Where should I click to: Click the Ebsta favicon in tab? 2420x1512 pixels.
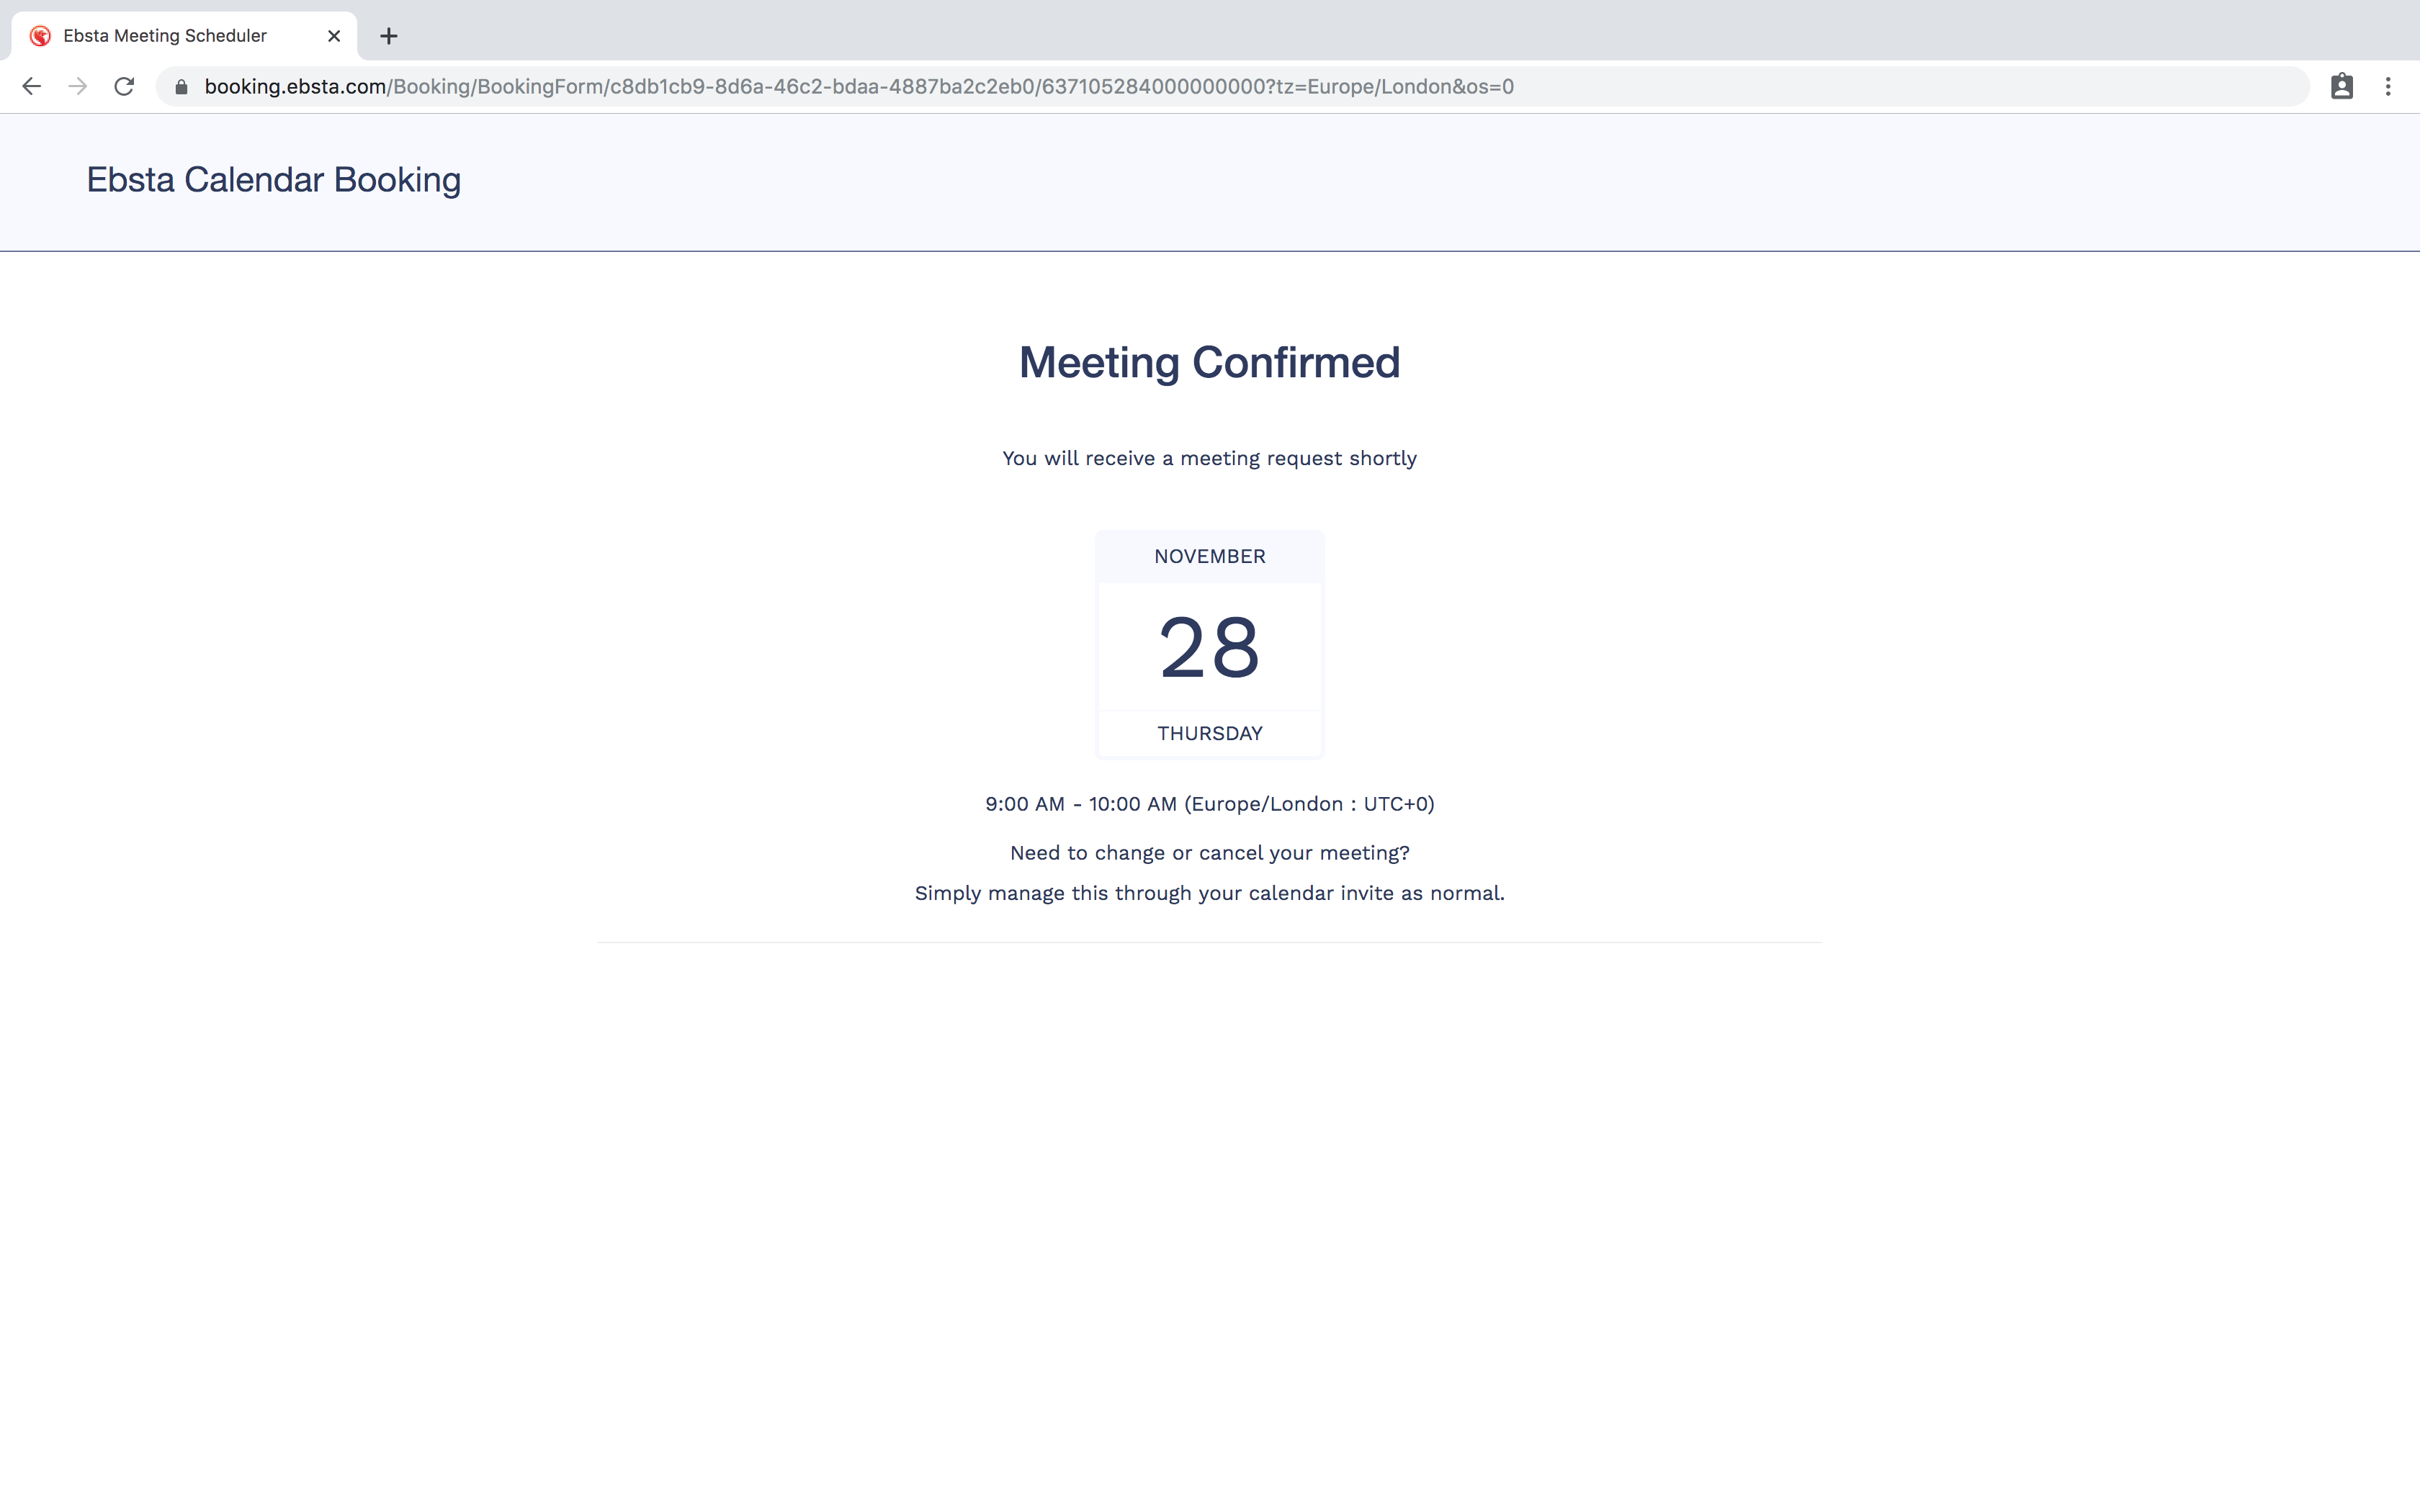click(40, 36)
